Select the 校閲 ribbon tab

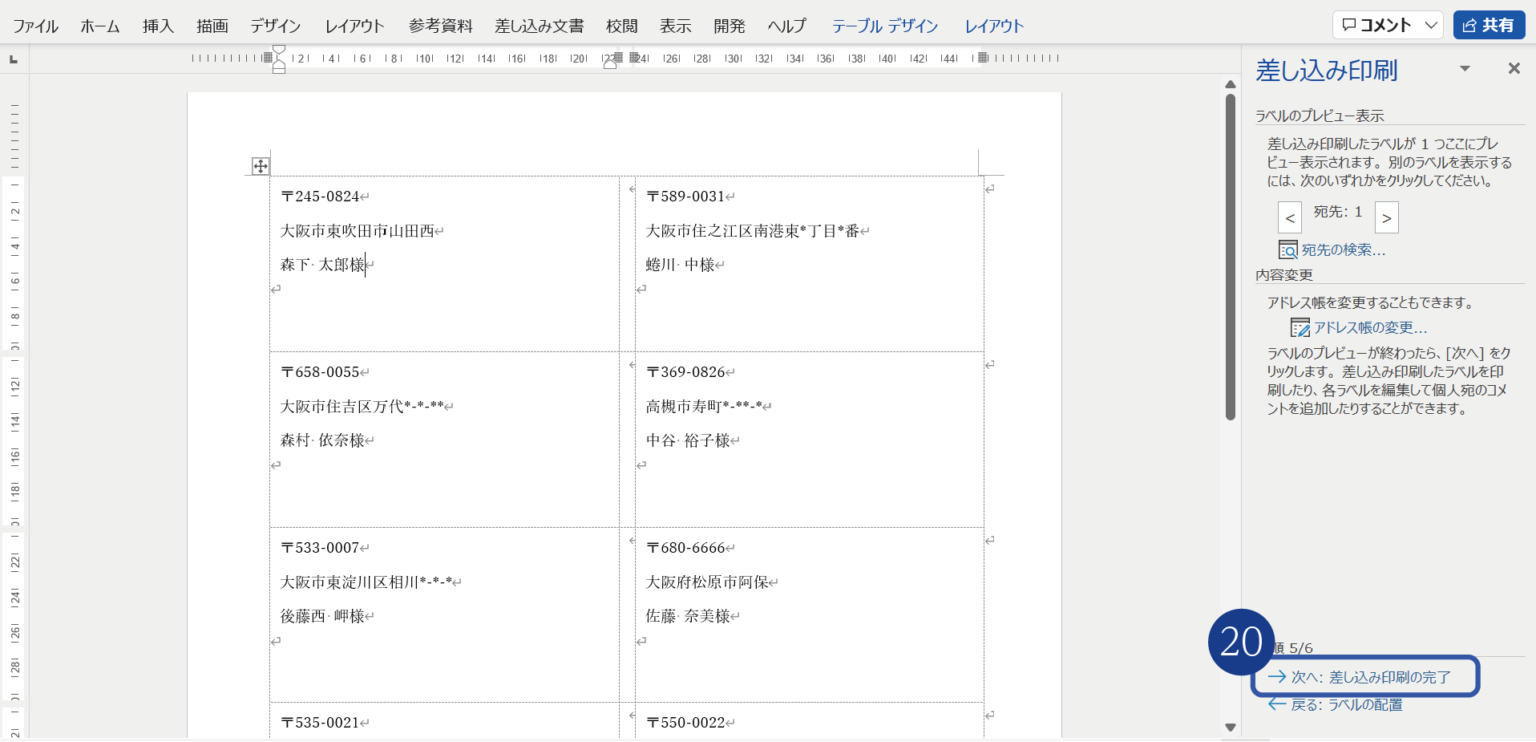(621, 26)
